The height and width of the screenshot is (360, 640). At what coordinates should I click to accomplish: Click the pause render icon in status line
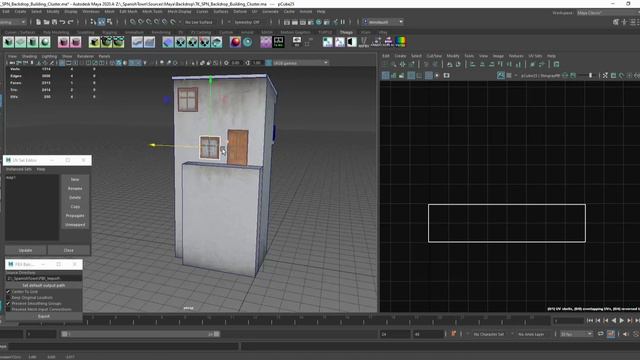point(343,22)
